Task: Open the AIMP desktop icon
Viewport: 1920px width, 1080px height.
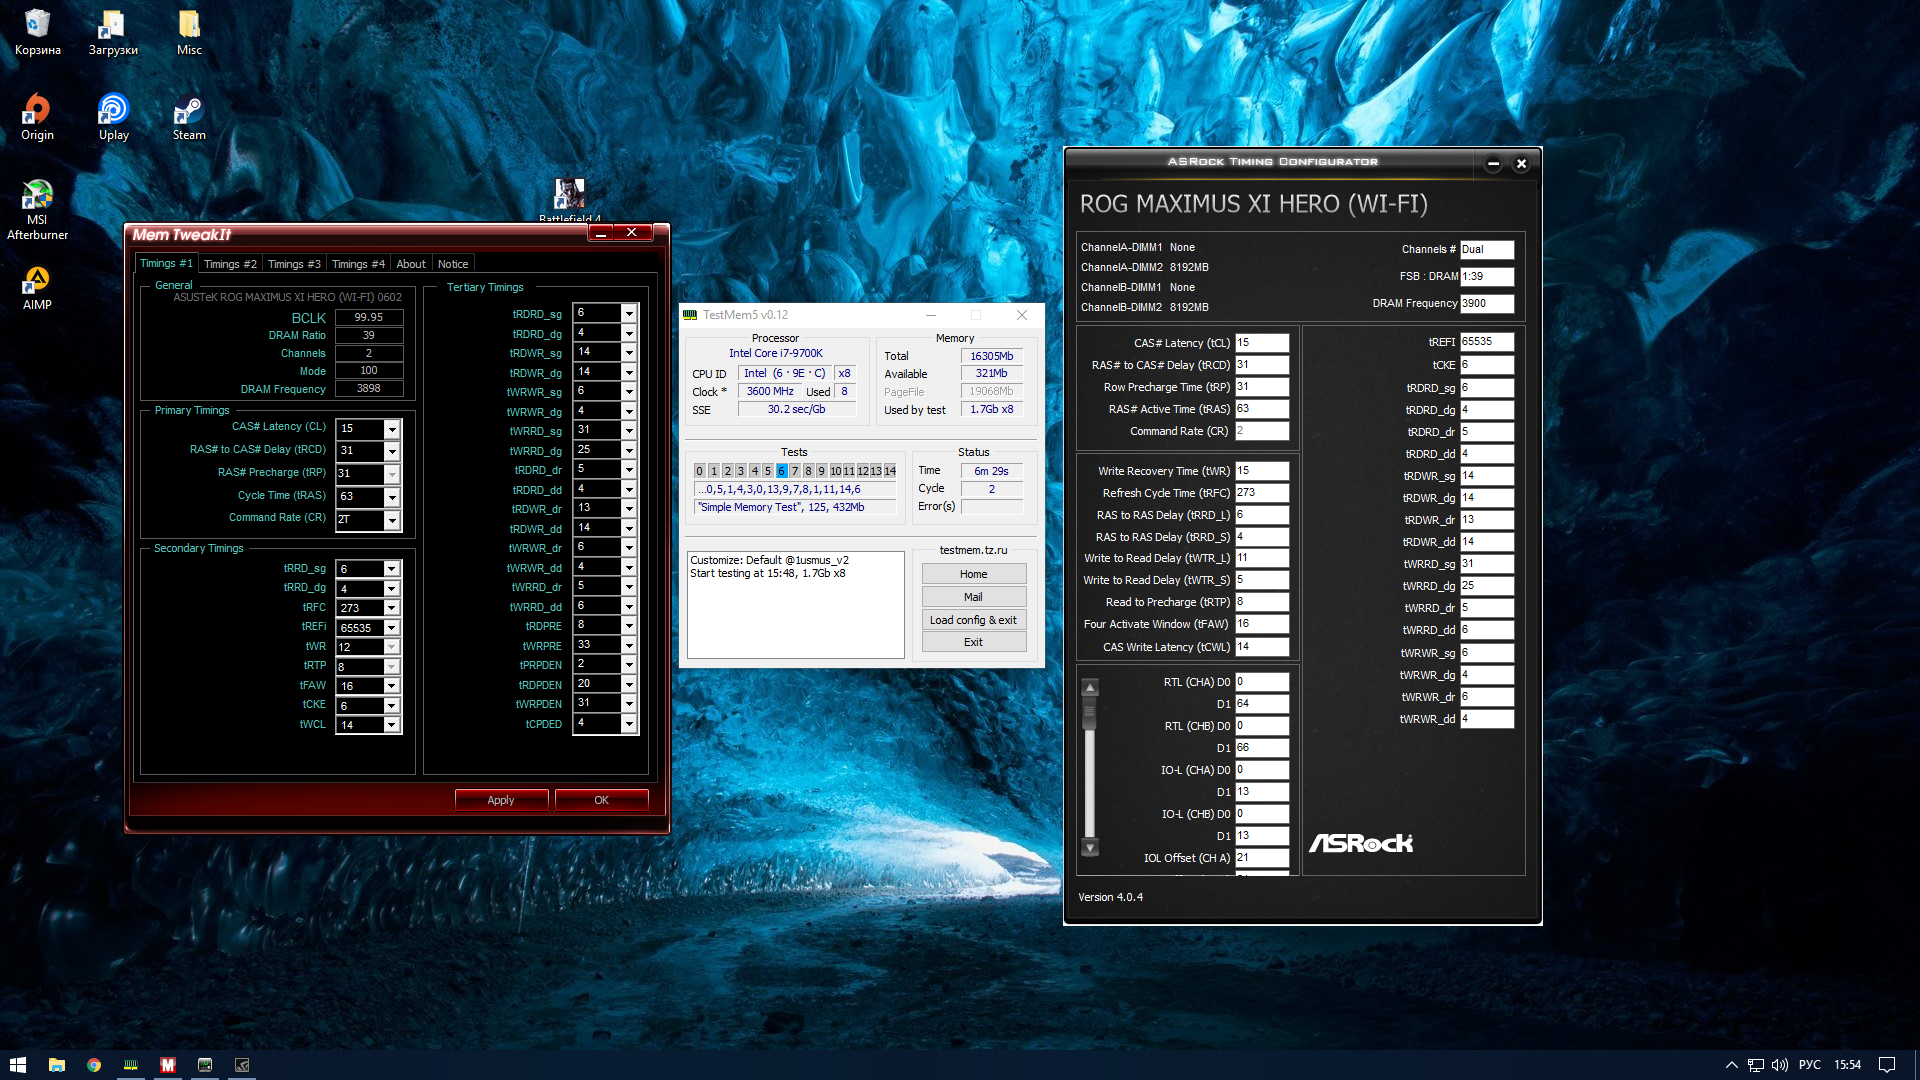Action: coord(37,287)
